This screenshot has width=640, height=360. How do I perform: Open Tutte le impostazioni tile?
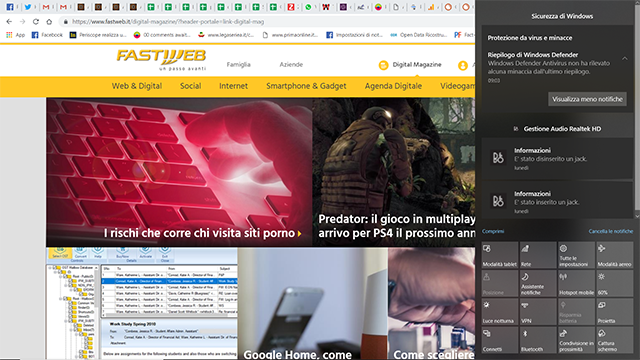click(x=576, y=255)
